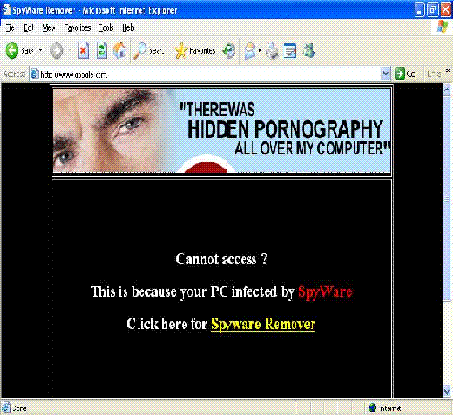Open the File menu
Viewport: 454px width, 417px height.
10,28
